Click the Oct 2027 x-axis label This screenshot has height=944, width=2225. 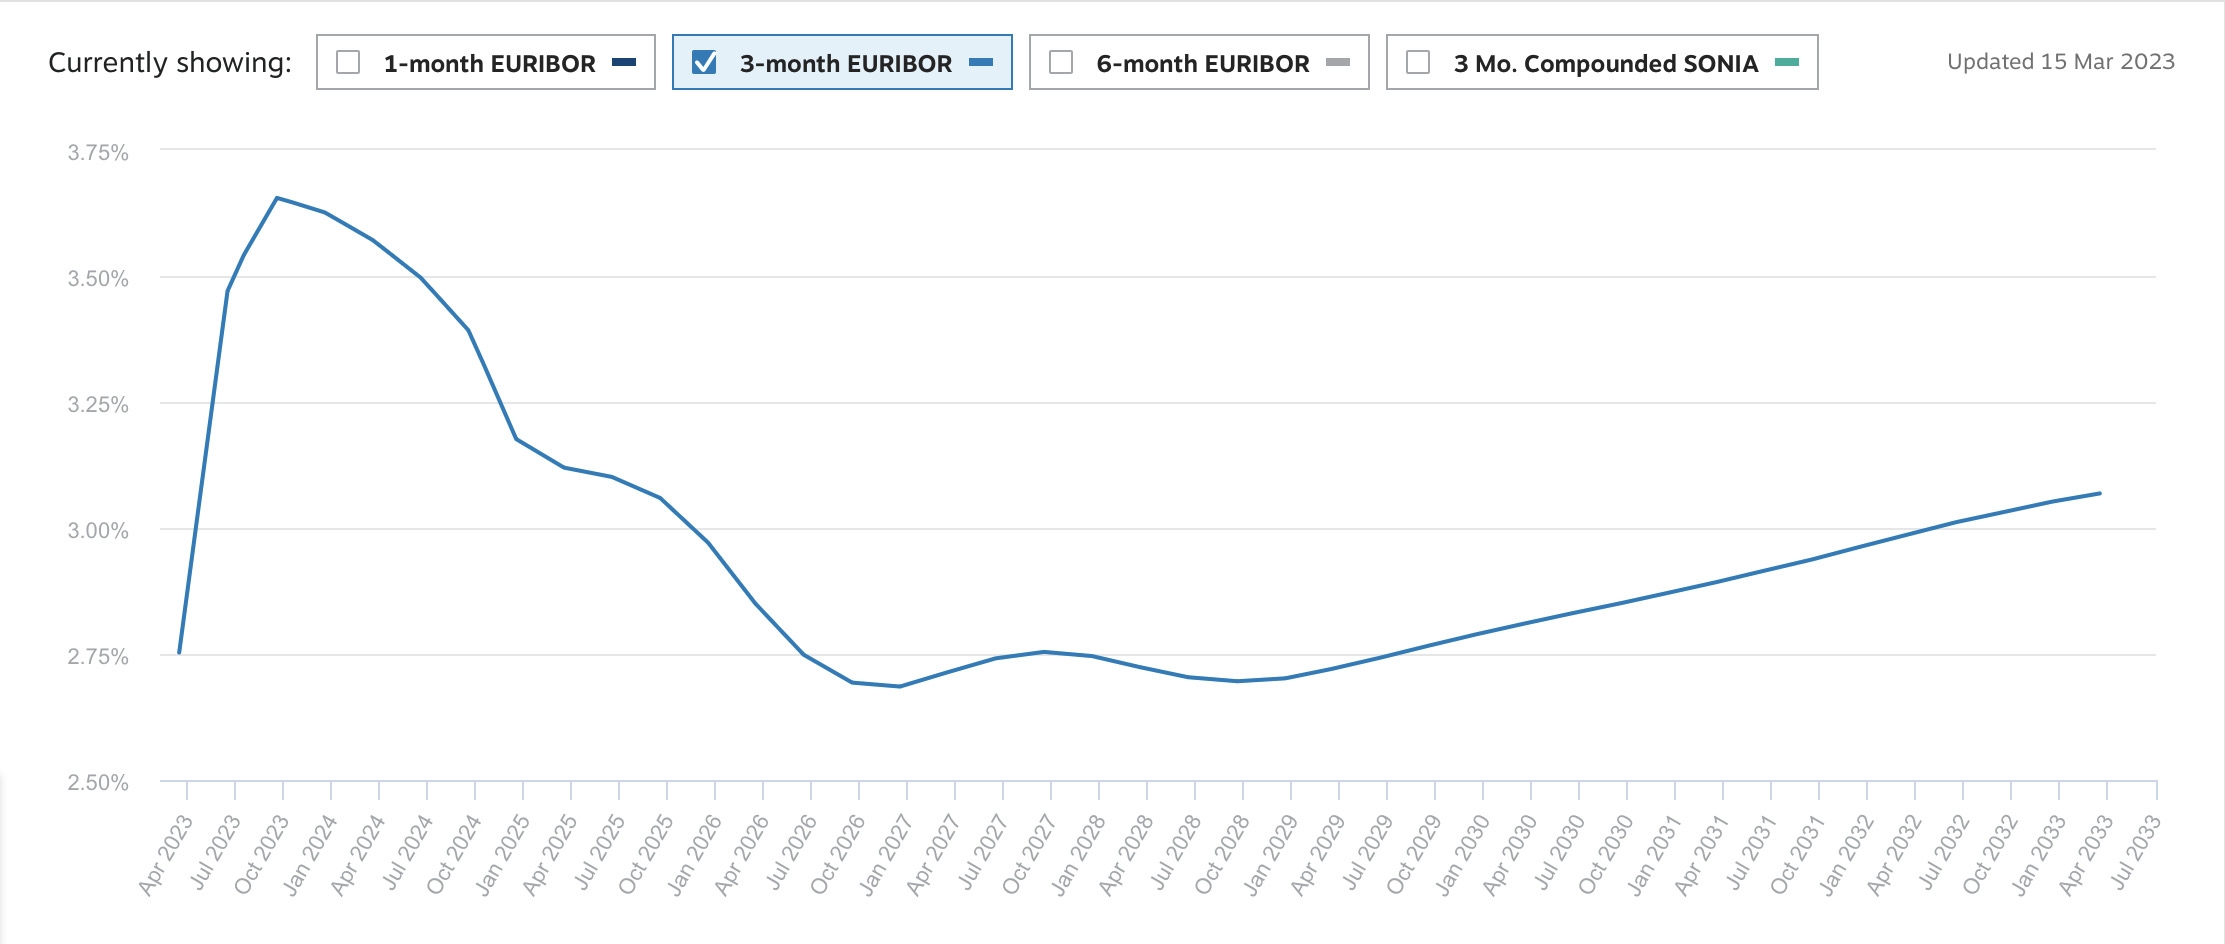[1030, 853]
